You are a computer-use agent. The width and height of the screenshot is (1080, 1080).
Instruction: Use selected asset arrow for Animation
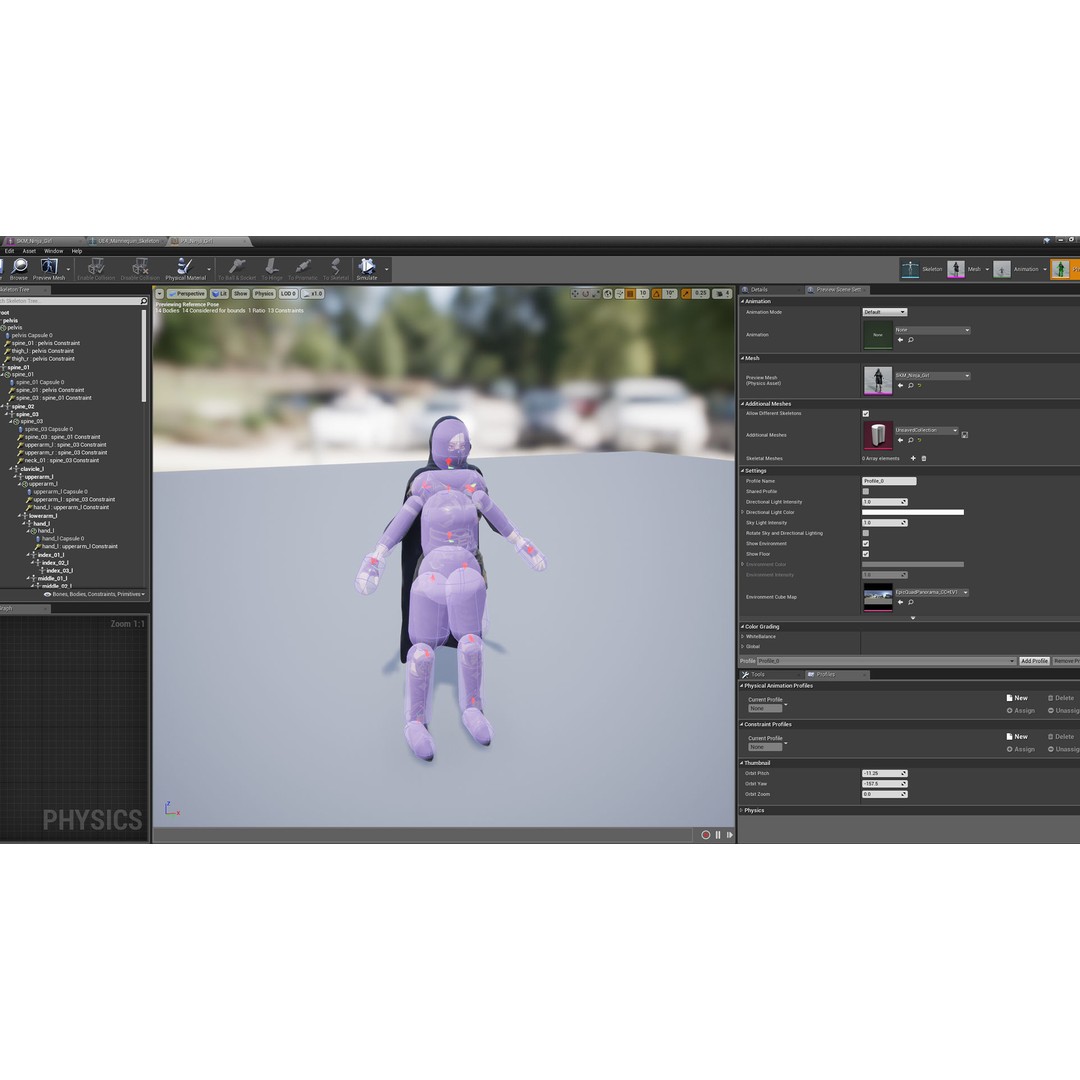tap(900, 340)
